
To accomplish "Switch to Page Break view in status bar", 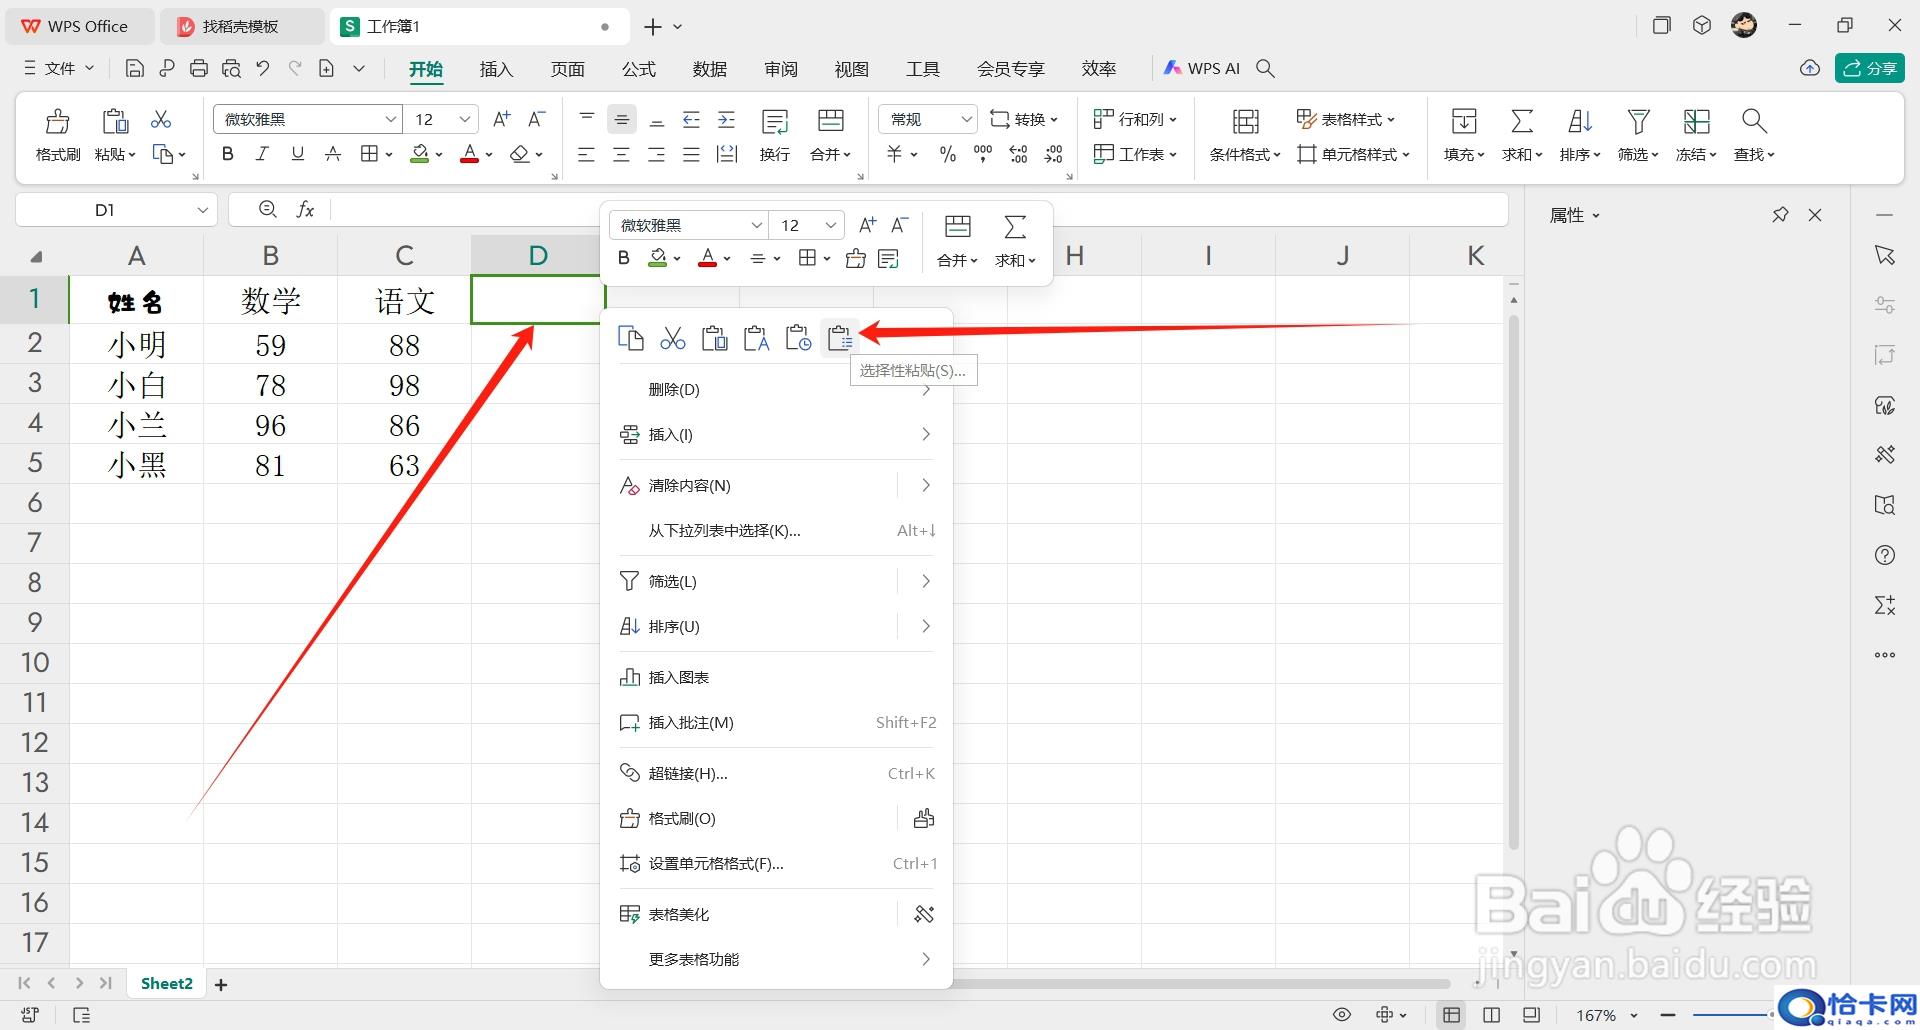I will point(1492,1015).
